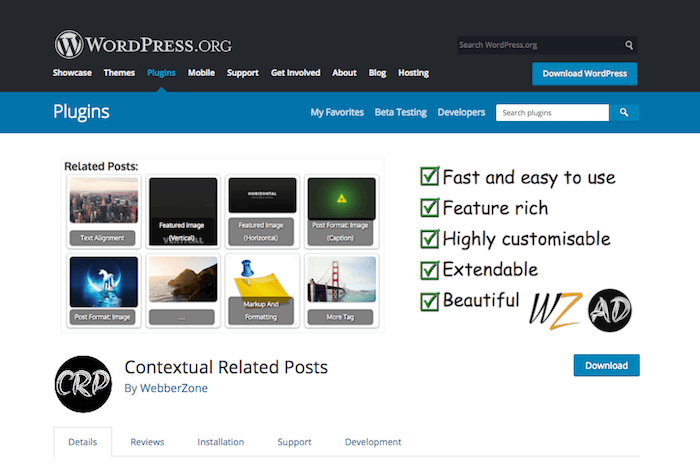Click the blue plugin search magnifier button
The height and width of the screenshot is (471, 700).
pos(624,113)
